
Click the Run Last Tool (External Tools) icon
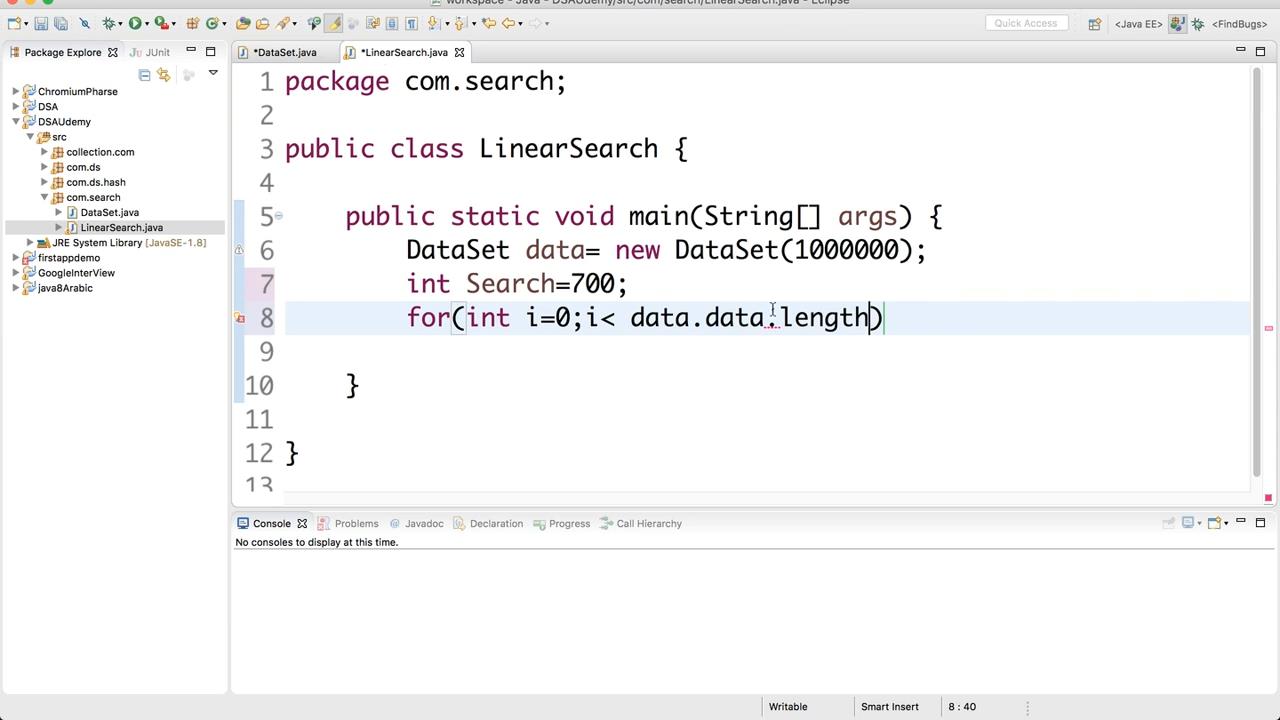[x=161, y=23]
